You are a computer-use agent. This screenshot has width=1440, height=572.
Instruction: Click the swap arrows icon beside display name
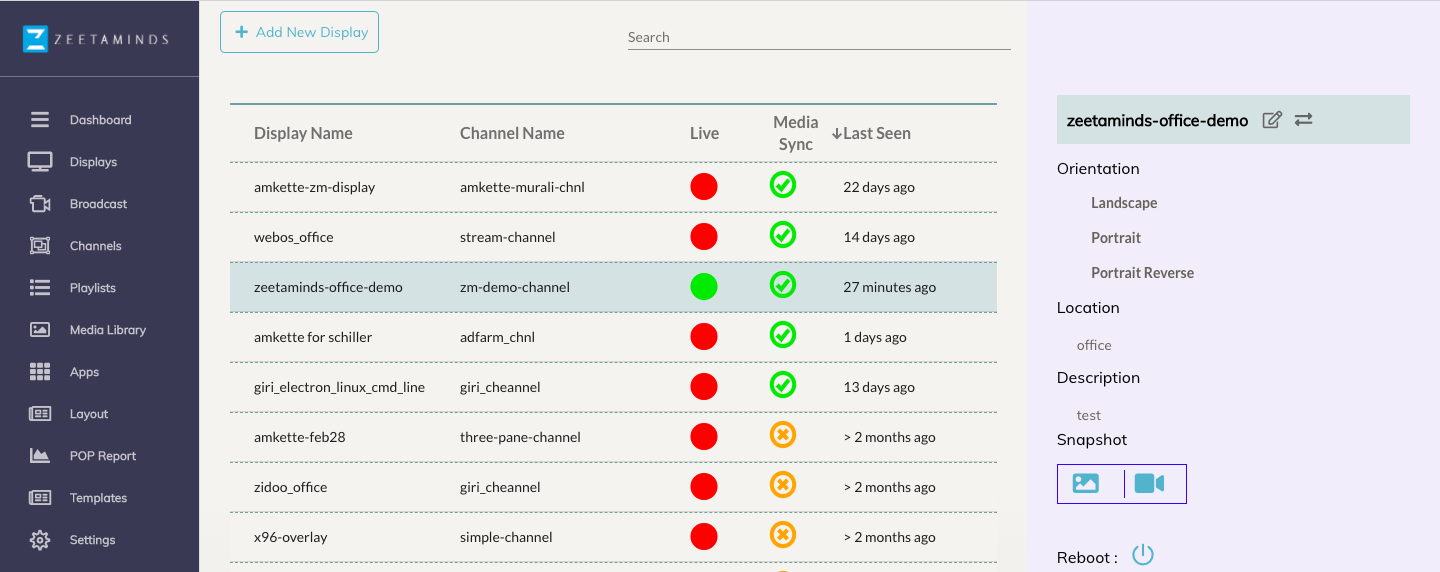pos(1303,120)
